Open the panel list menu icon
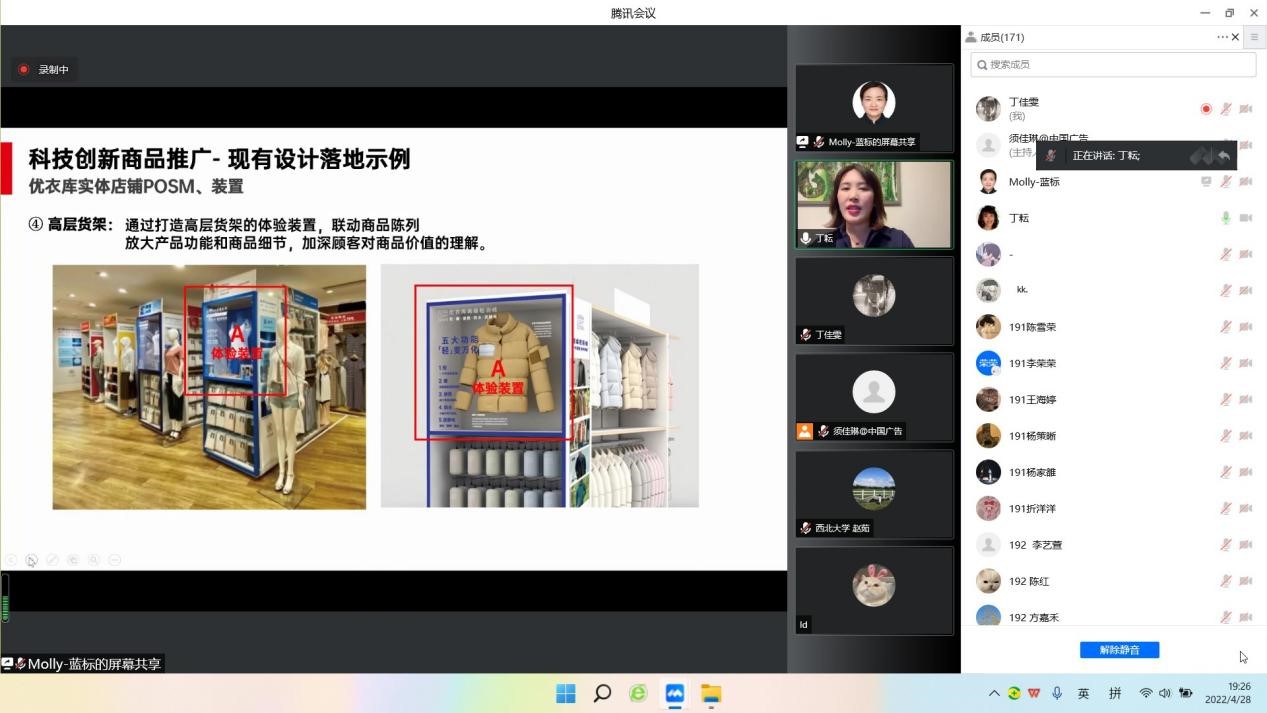This screenshot has height=713, width=1267. tap(1254, 37)
